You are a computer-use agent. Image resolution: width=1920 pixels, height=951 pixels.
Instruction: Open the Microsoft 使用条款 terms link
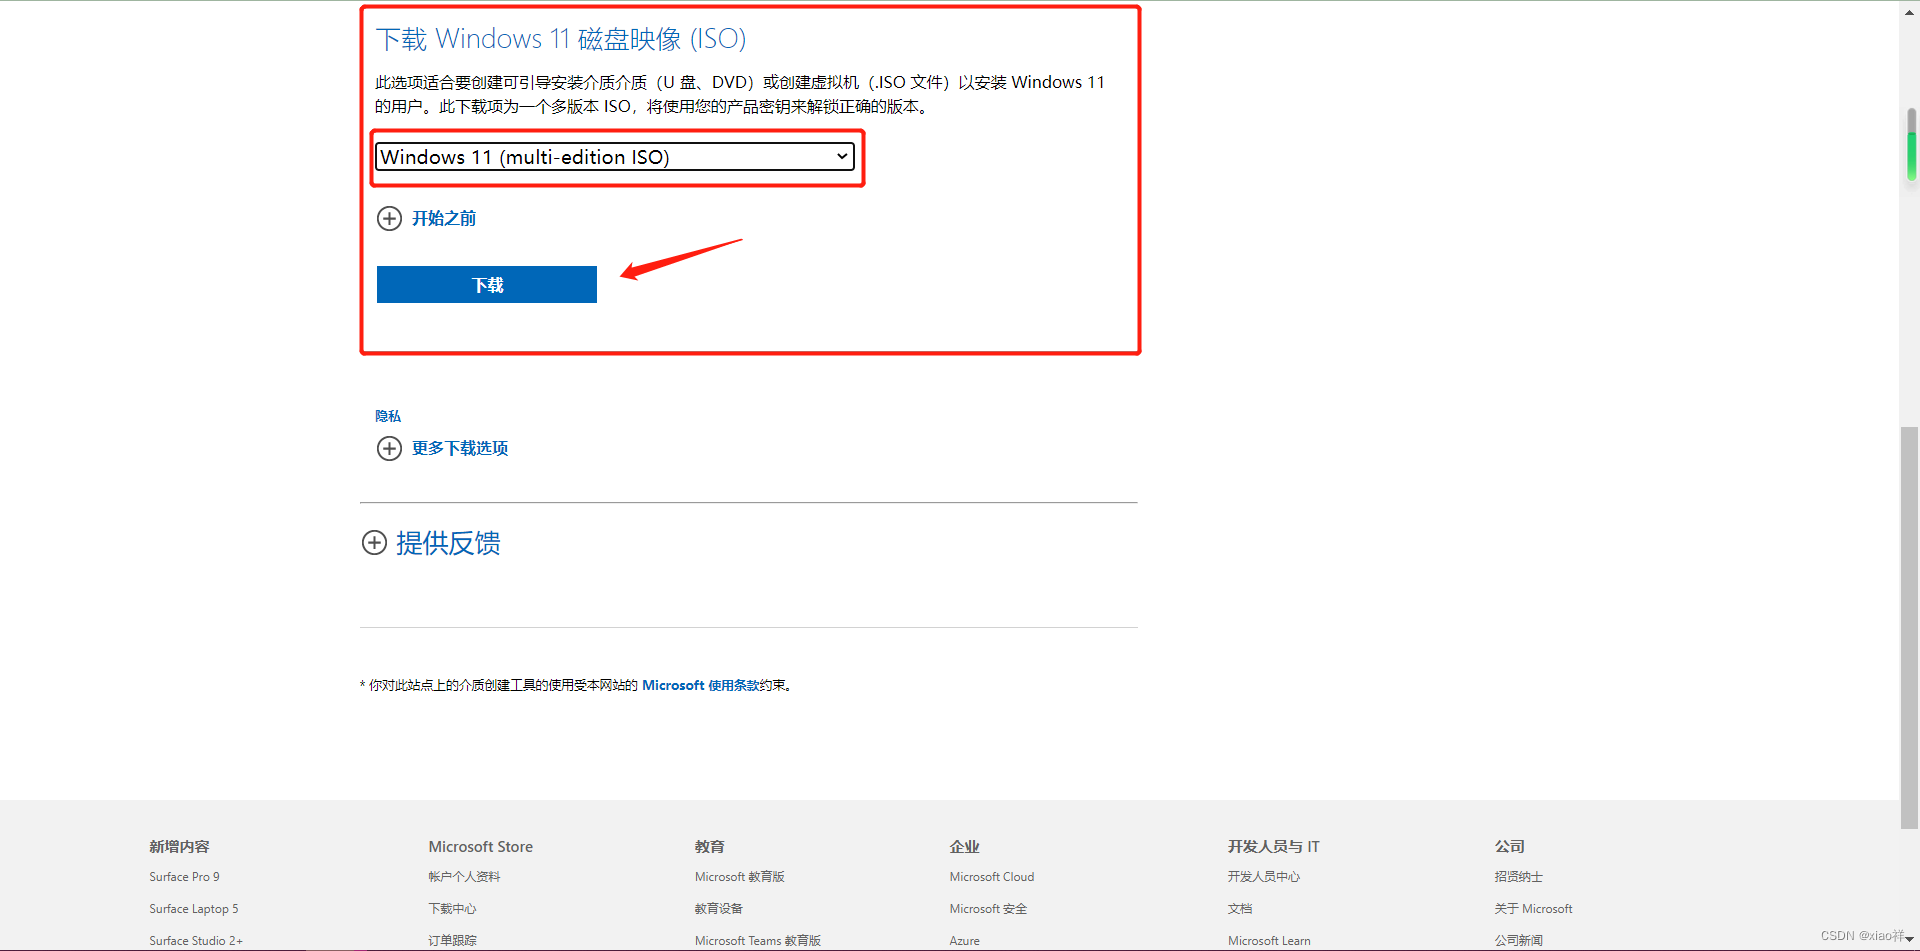(700, 685)
